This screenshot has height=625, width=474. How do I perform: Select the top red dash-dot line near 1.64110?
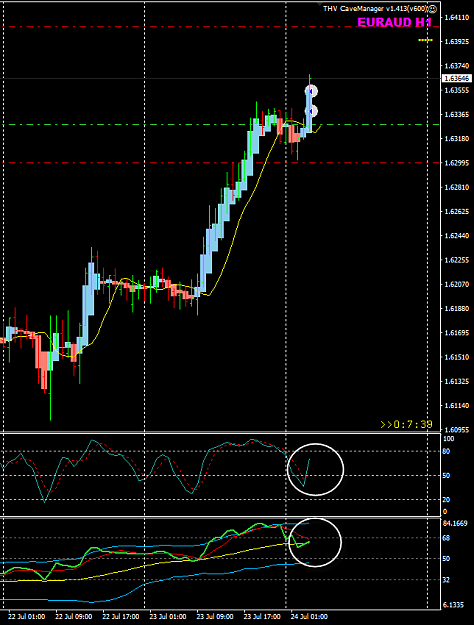[221, 27]
